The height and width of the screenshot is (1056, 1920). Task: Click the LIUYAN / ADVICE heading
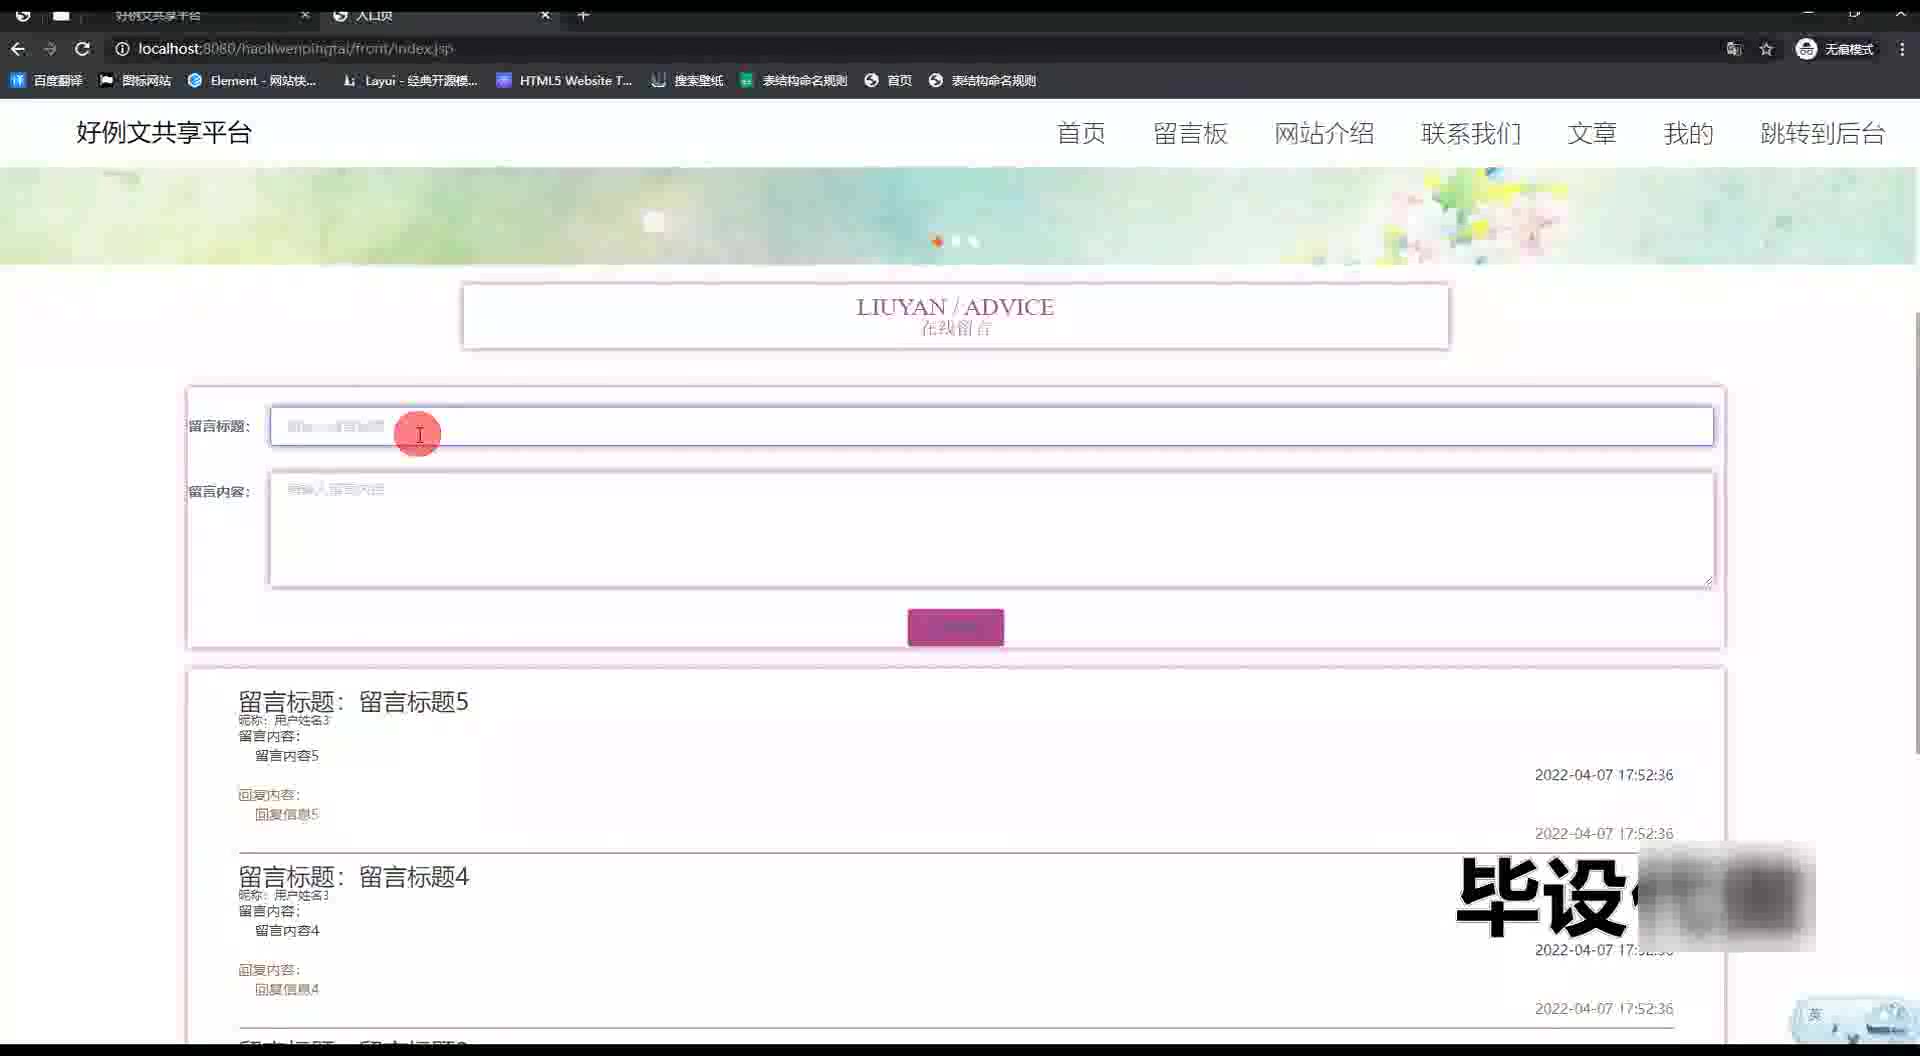(955, 307)
